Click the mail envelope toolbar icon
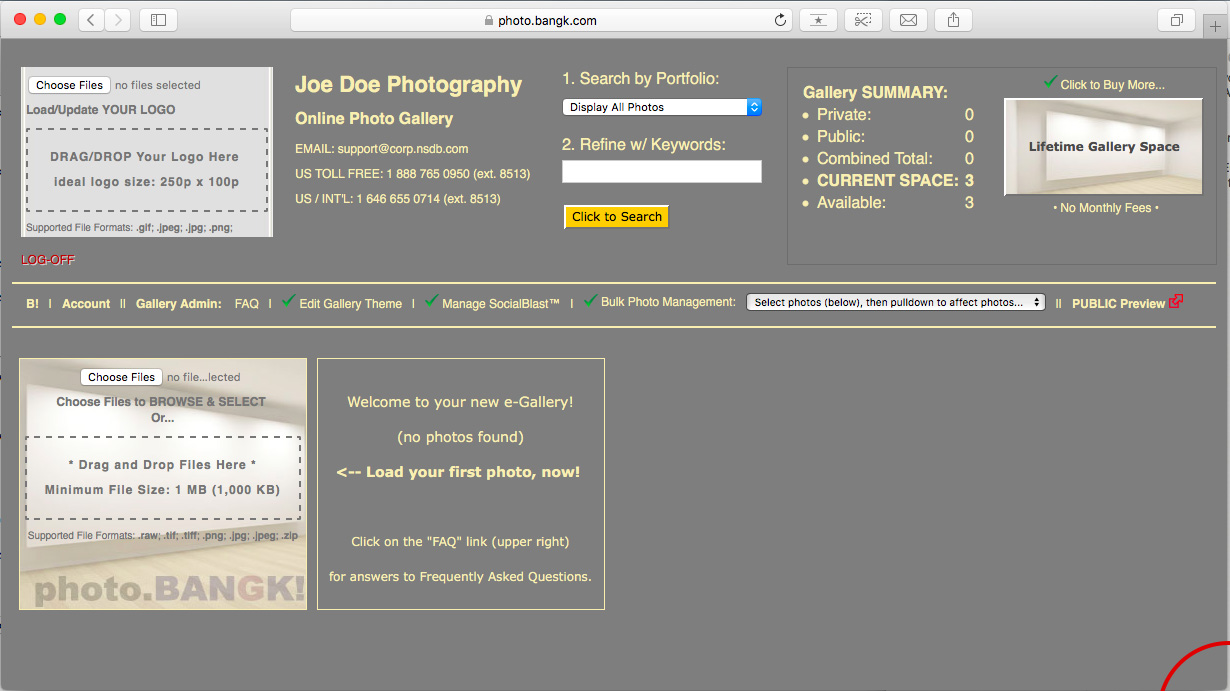1230x691 pixels. 908,20
